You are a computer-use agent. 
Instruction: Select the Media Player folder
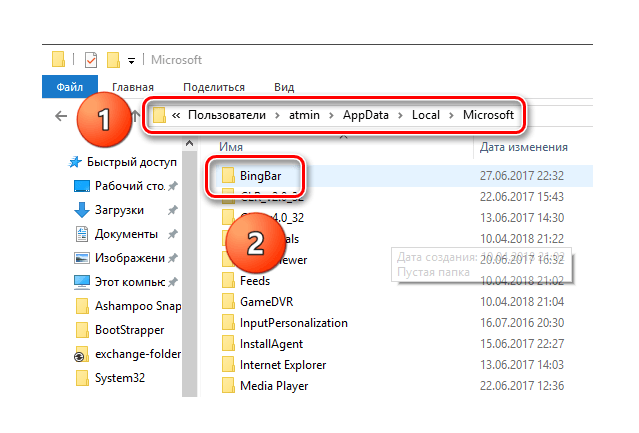coord(274,386)
